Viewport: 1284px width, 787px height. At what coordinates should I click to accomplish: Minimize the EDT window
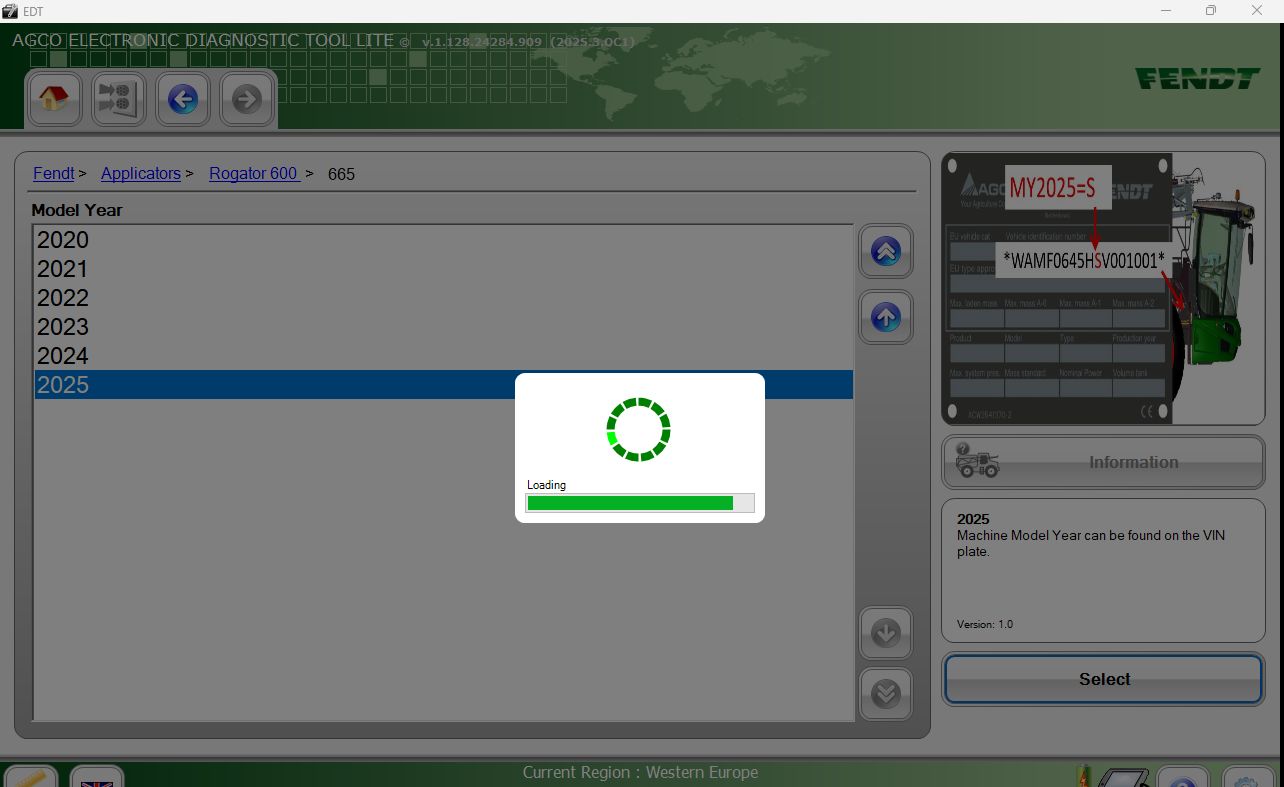tap(1166, 11)
